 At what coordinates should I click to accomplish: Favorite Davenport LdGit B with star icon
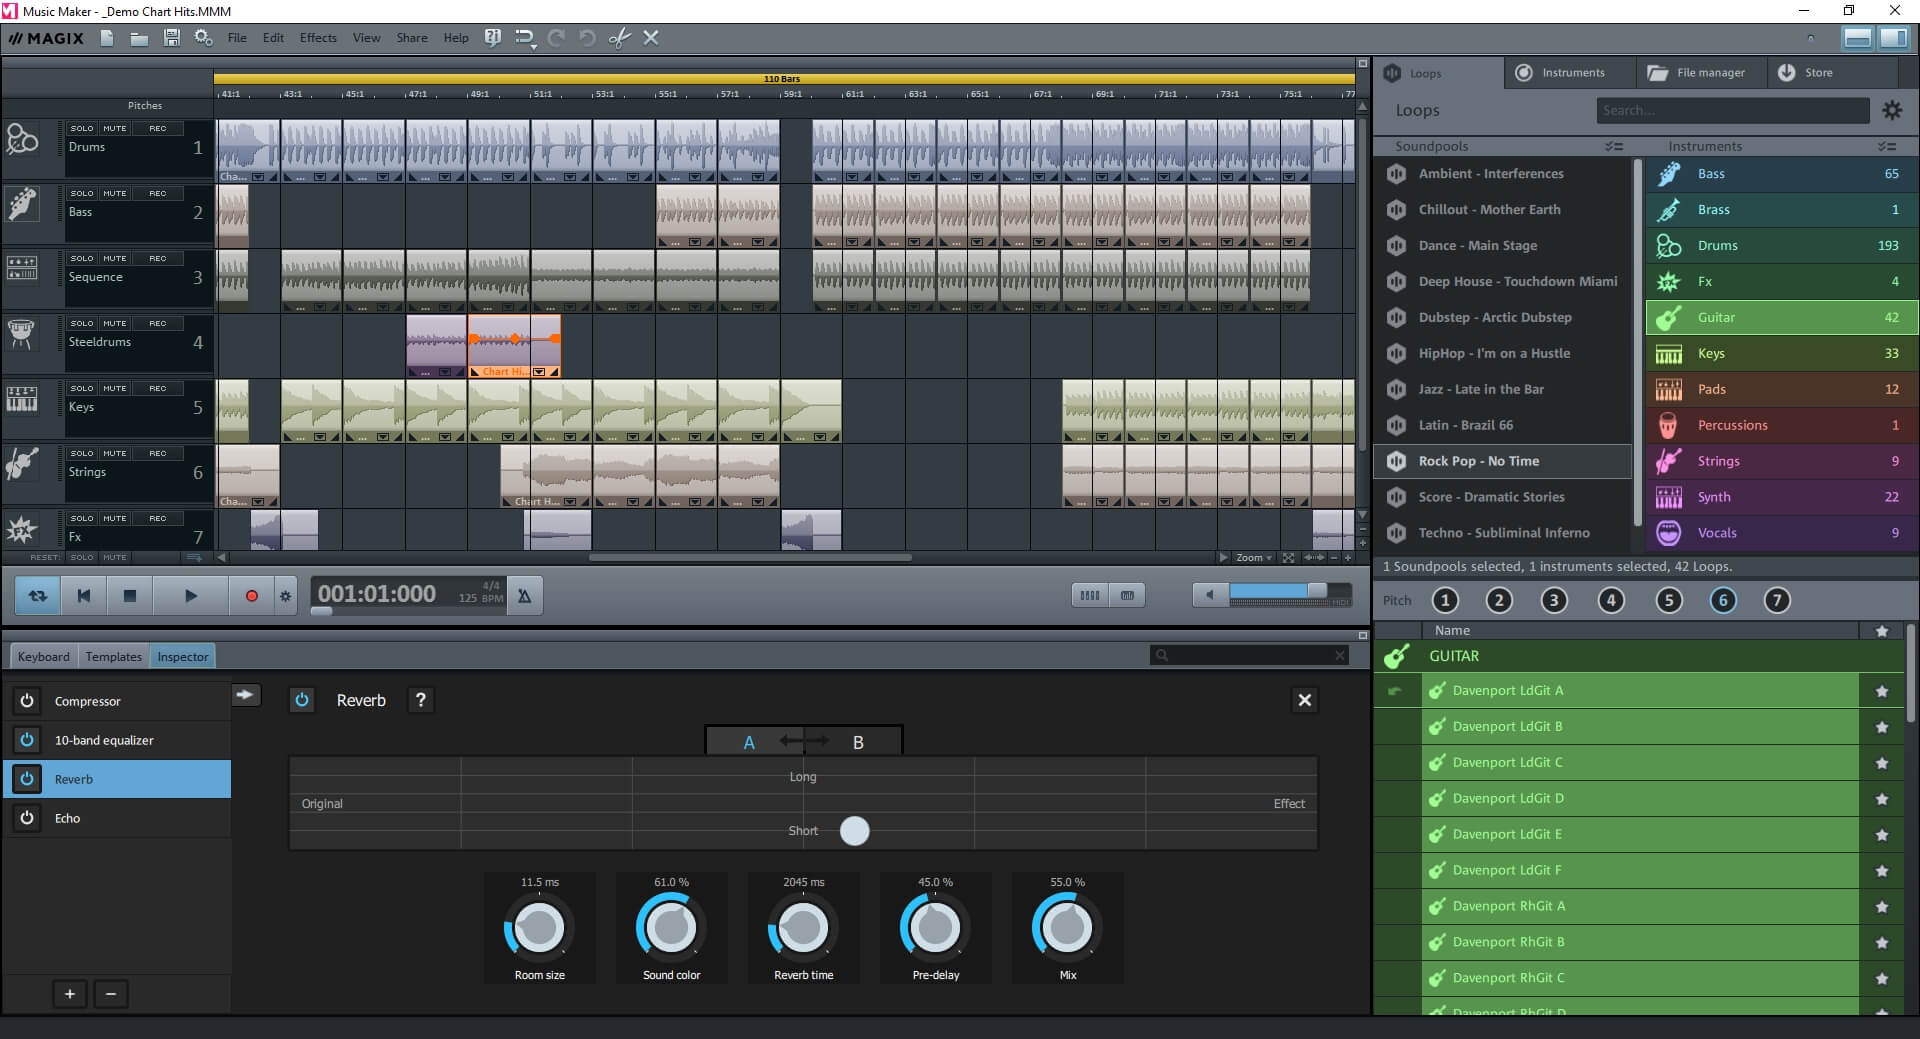point(1882,727)
